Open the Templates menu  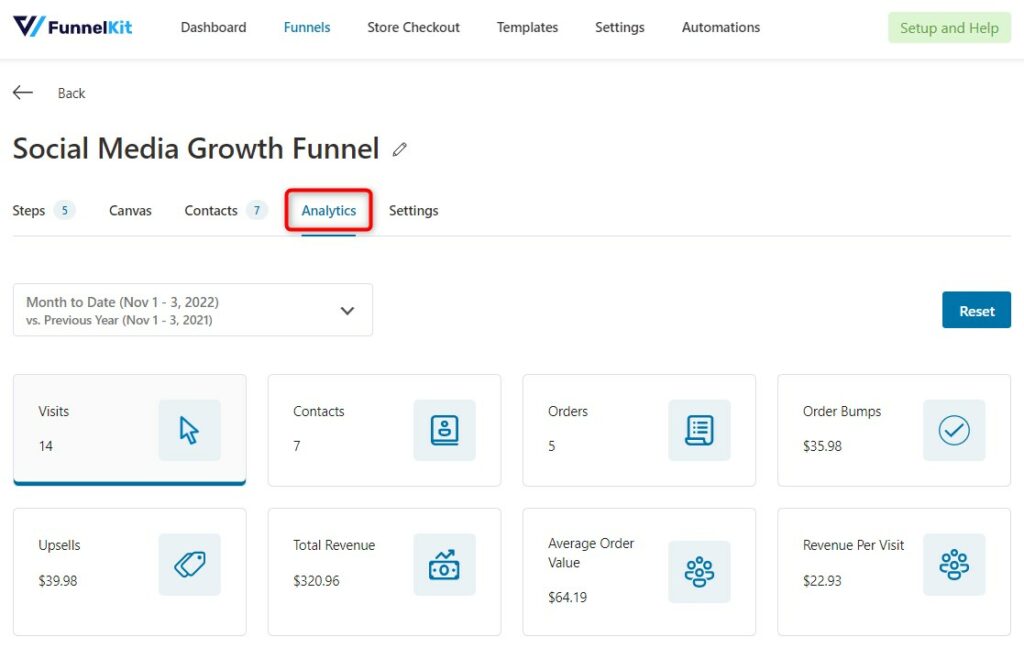tap(527, 27)
